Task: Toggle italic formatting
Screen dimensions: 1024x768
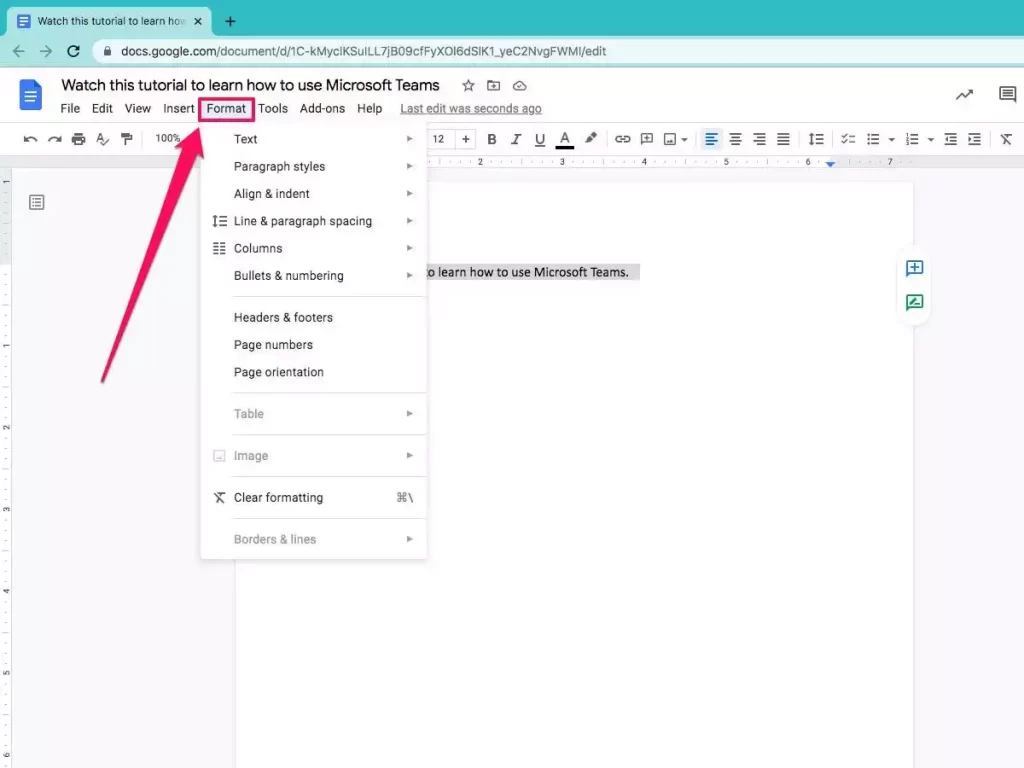Action: coord(516,139)
